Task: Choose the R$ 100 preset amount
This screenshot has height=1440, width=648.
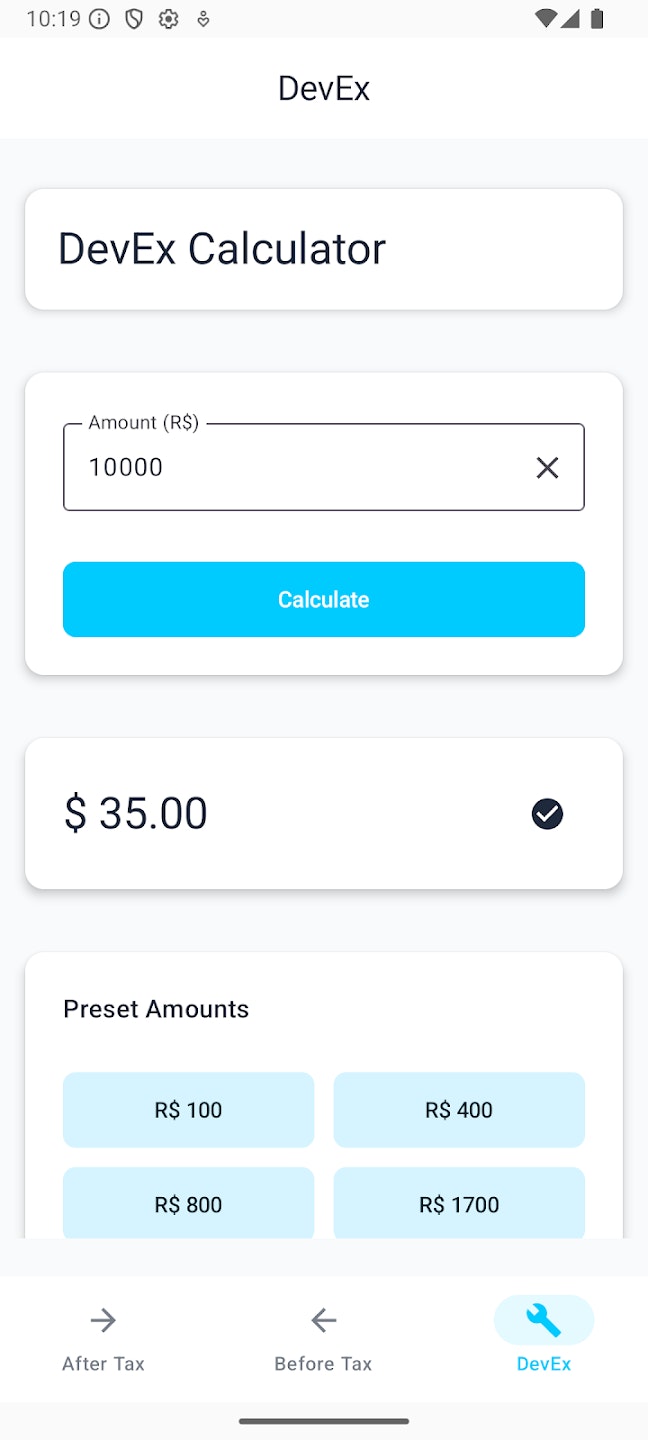Action: point(188,1110)
